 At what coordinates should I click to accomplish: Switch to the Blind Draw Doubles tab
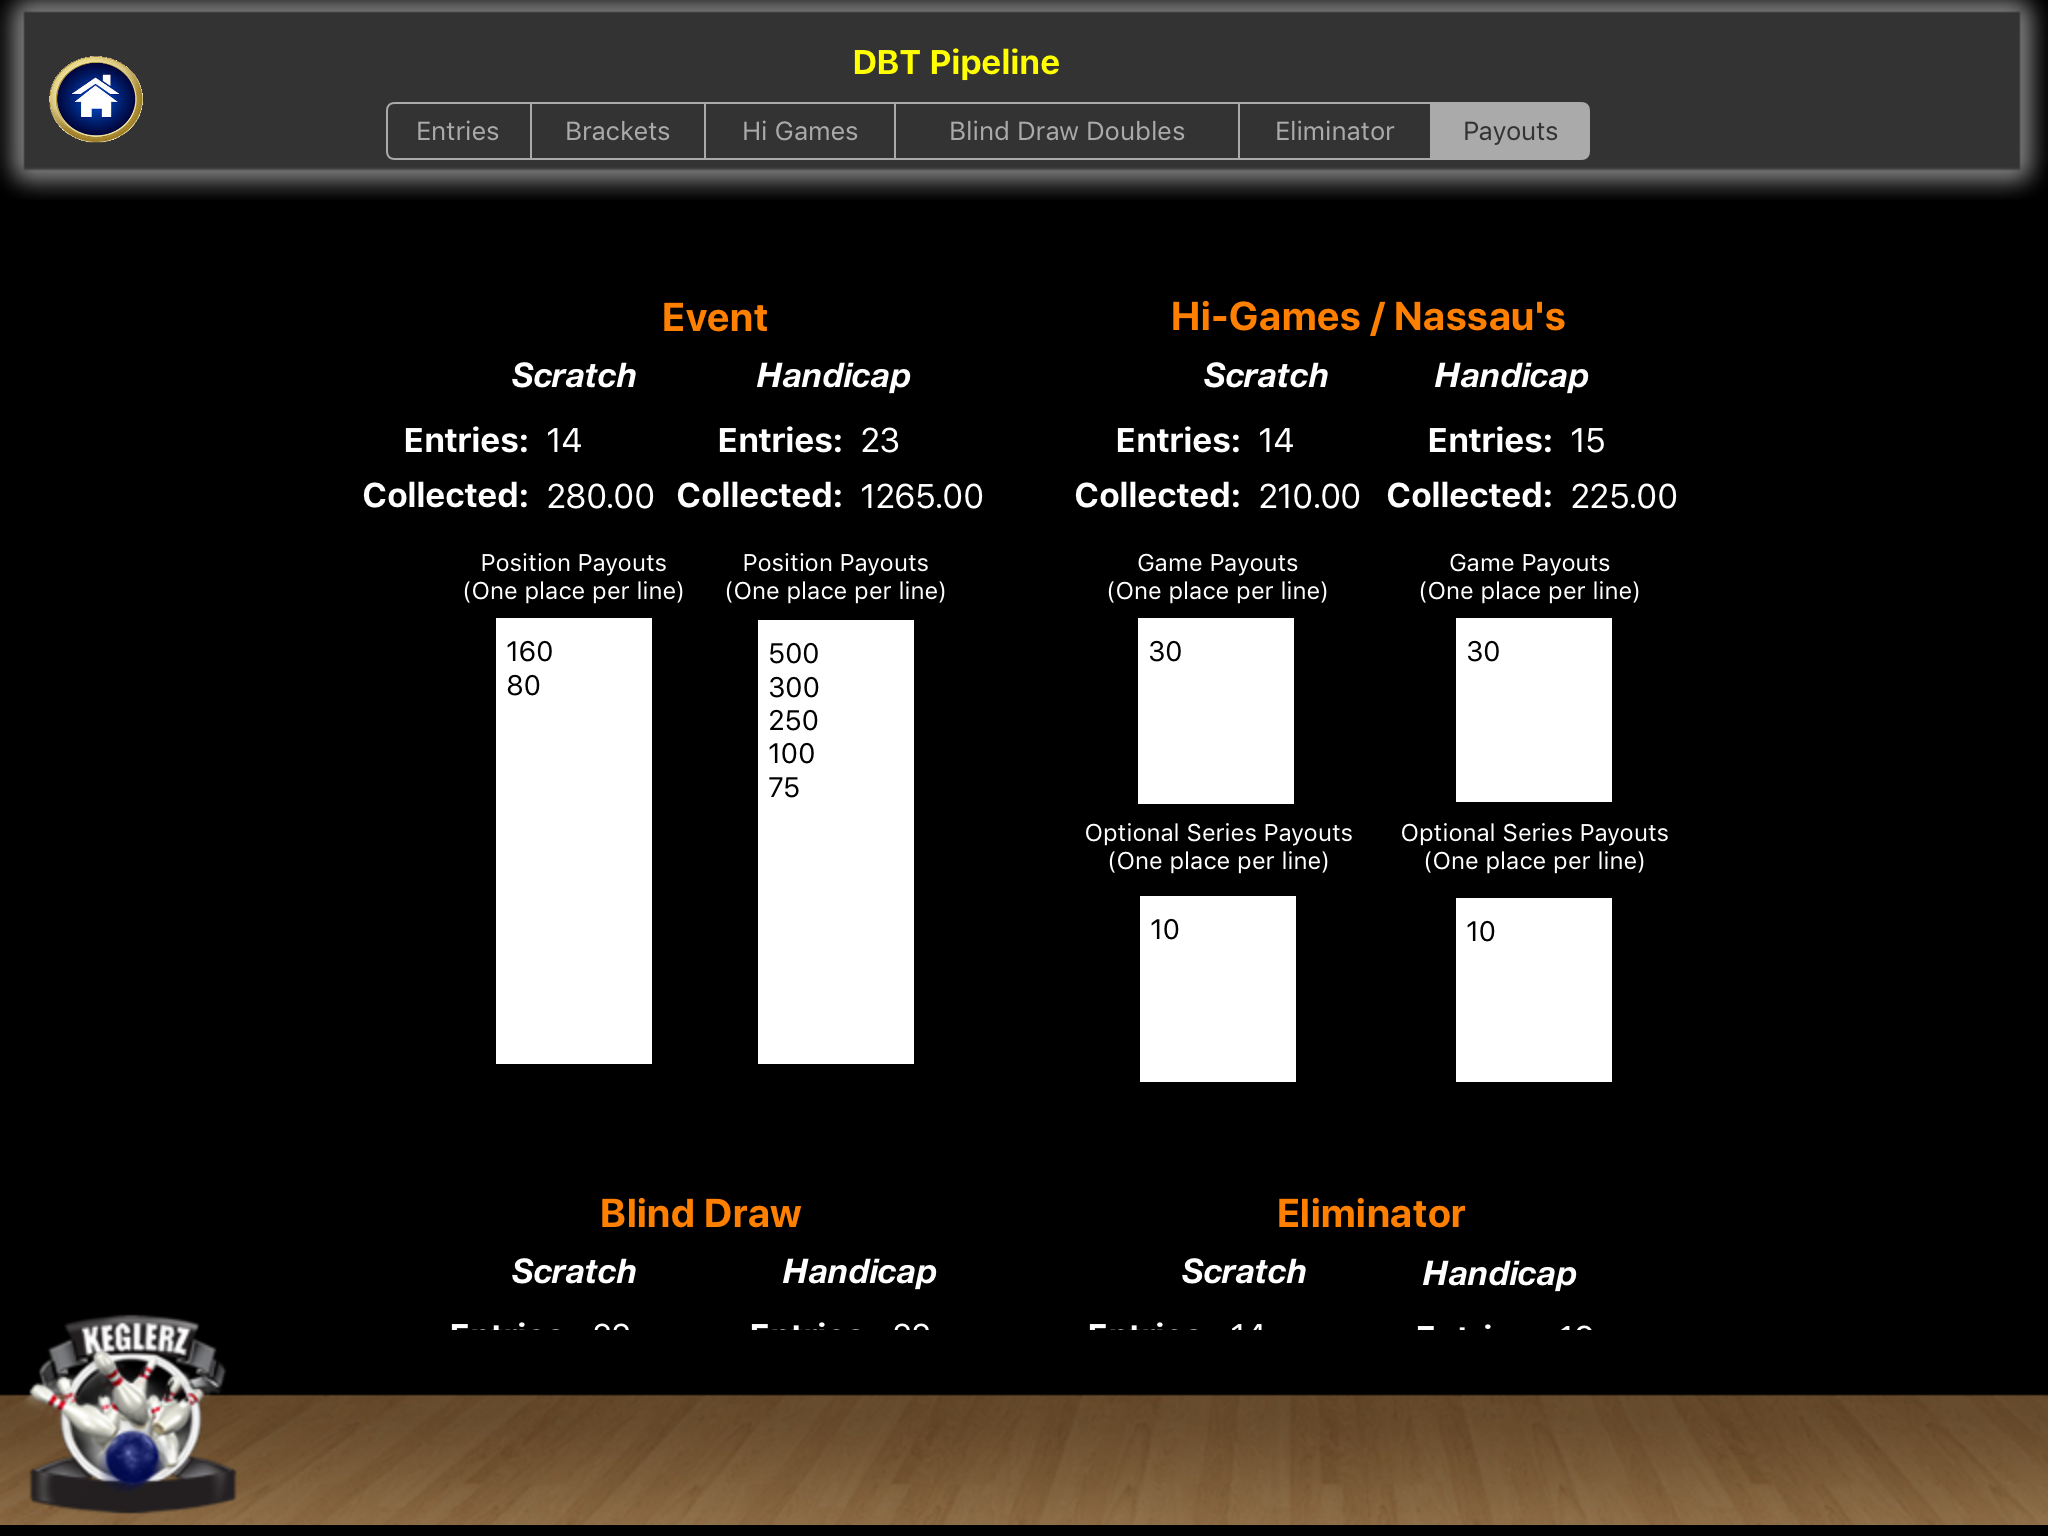(x=1065, y=130)
